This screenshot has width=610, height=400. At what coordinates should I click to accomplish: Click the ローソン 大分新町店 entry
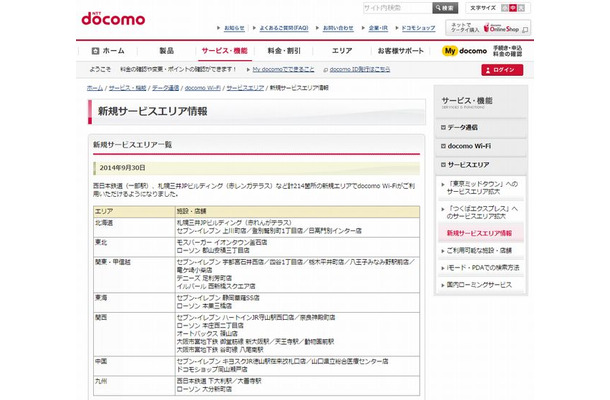coord(204,389)
